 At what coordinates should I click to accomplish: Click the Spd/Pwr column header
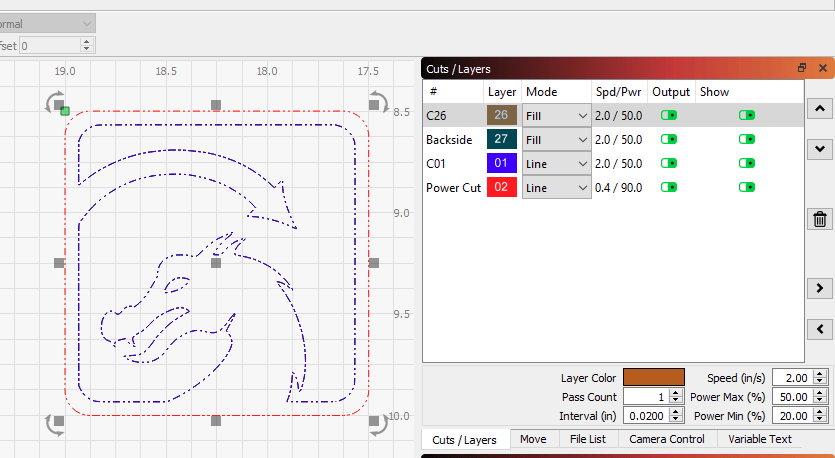(x=619, y=92)
